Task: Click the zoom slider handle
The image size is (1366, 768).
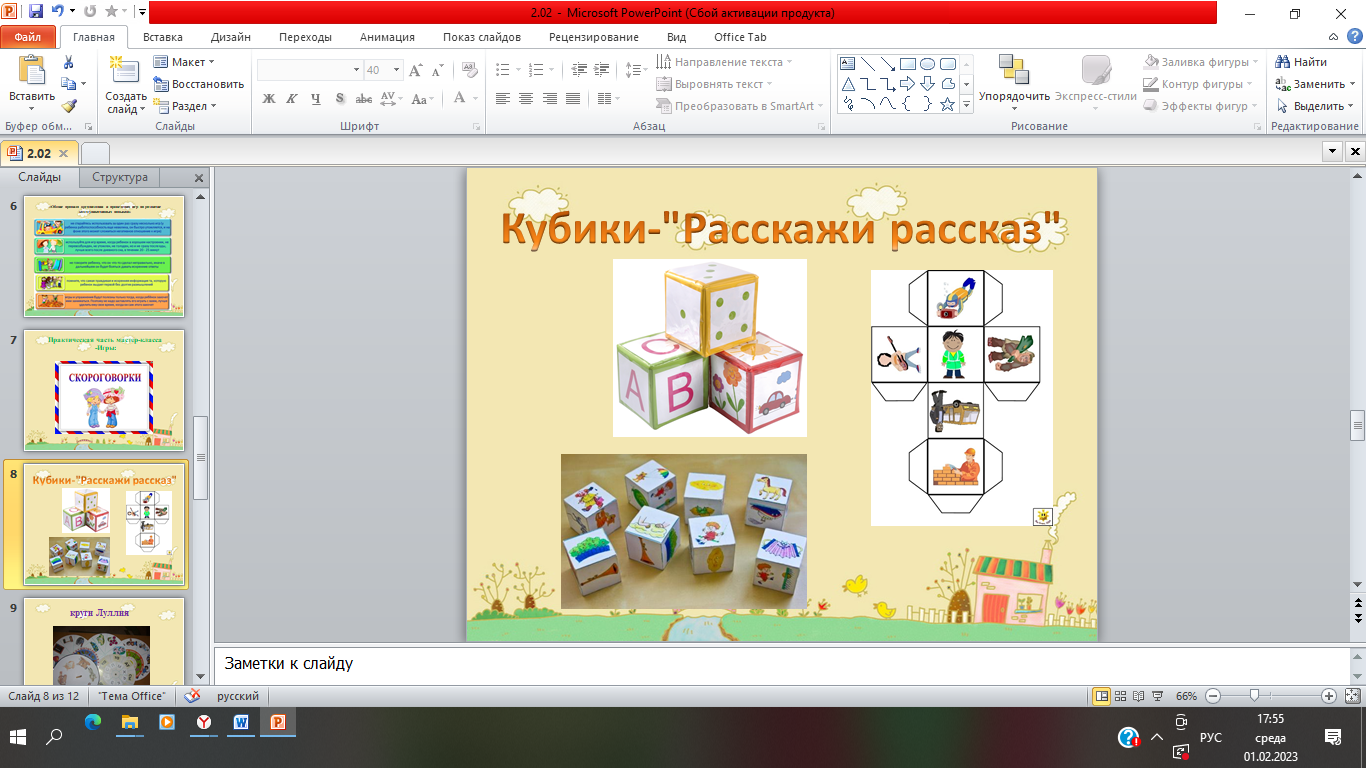Action: (1254, 696)
